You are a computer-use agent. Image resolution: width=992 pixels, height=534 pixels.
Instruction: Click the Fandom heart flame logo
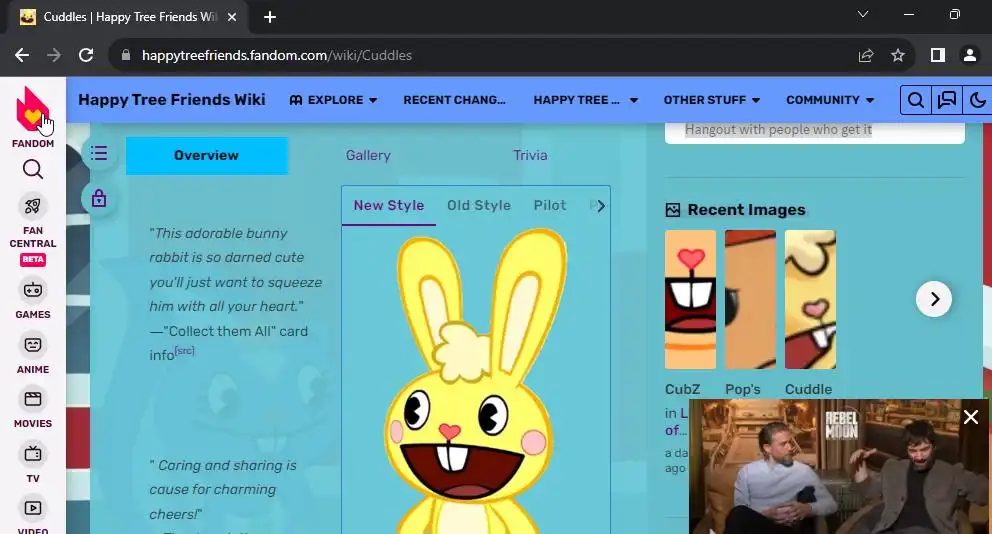pos(32,109)
